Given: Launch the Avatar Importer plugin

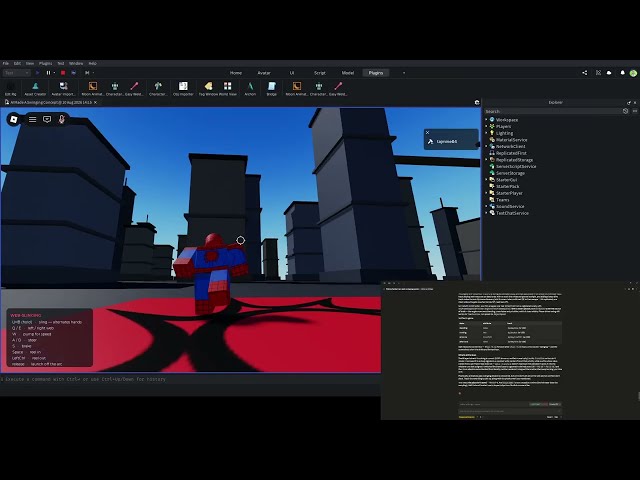Looking at the screenshot, I should click(x=63, y=88).
